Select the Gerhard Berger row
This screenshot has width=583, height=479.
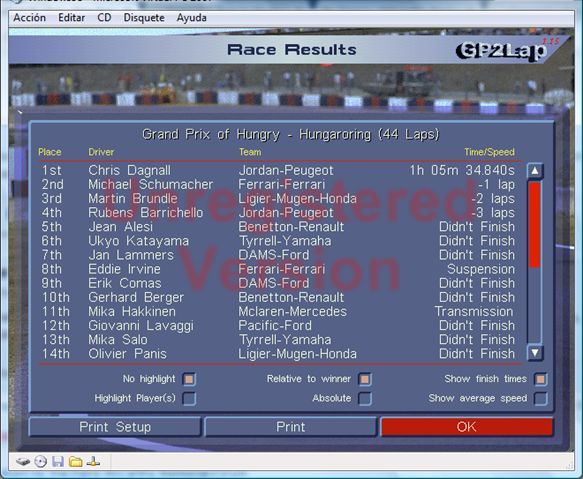[x=278, y=298]
